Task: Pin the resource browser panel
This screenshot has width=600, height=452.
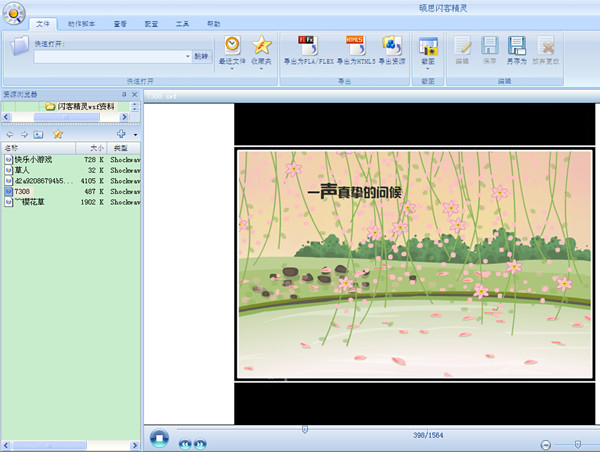Action: (x=124, y=95)
